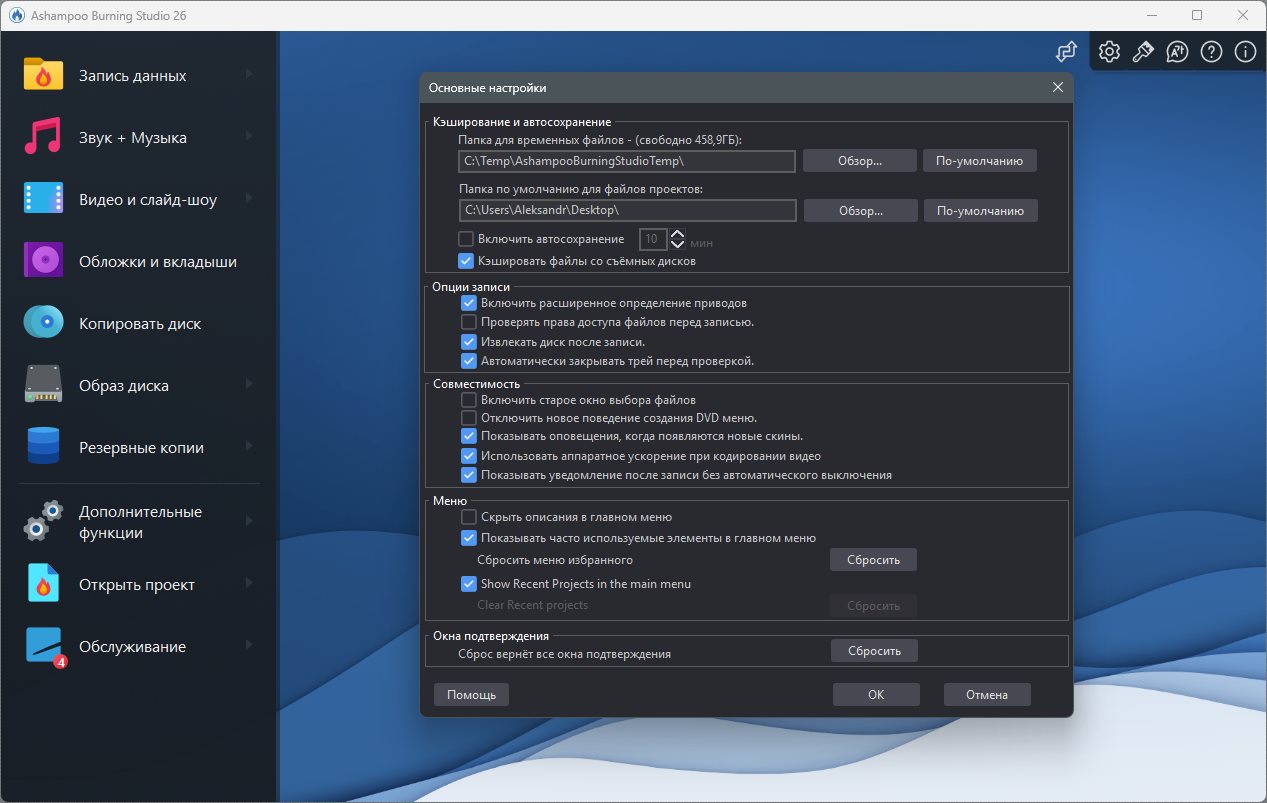Expand the Образ диска submenu arrow

tap(249, 385)
